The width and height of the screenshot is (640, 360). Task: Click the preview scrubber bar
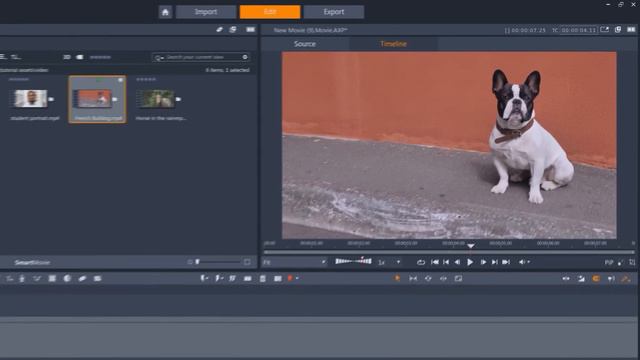449,252
